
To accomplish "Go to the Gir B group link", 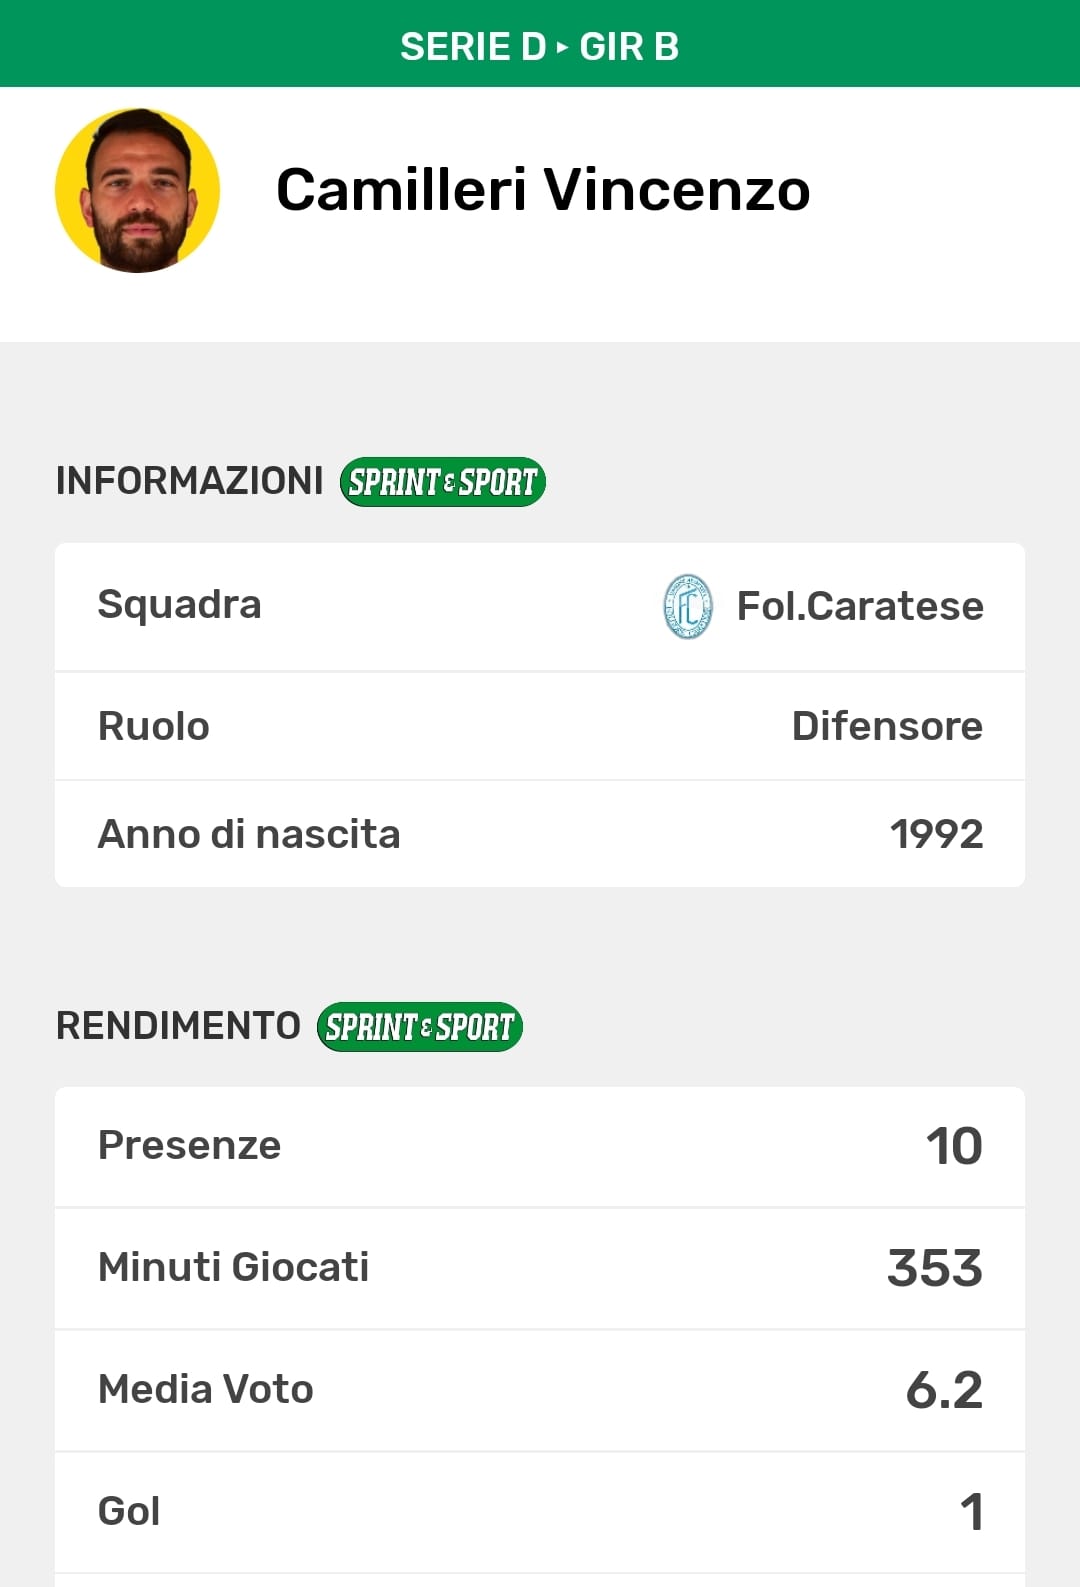I will pyautogui.click(x=629, y=47).
